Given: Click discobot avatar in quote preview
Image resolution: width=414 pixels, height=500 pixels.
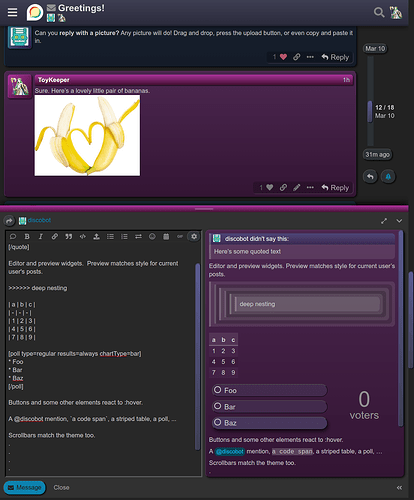Looking at the screenshot, I should [x=217, y=238].
